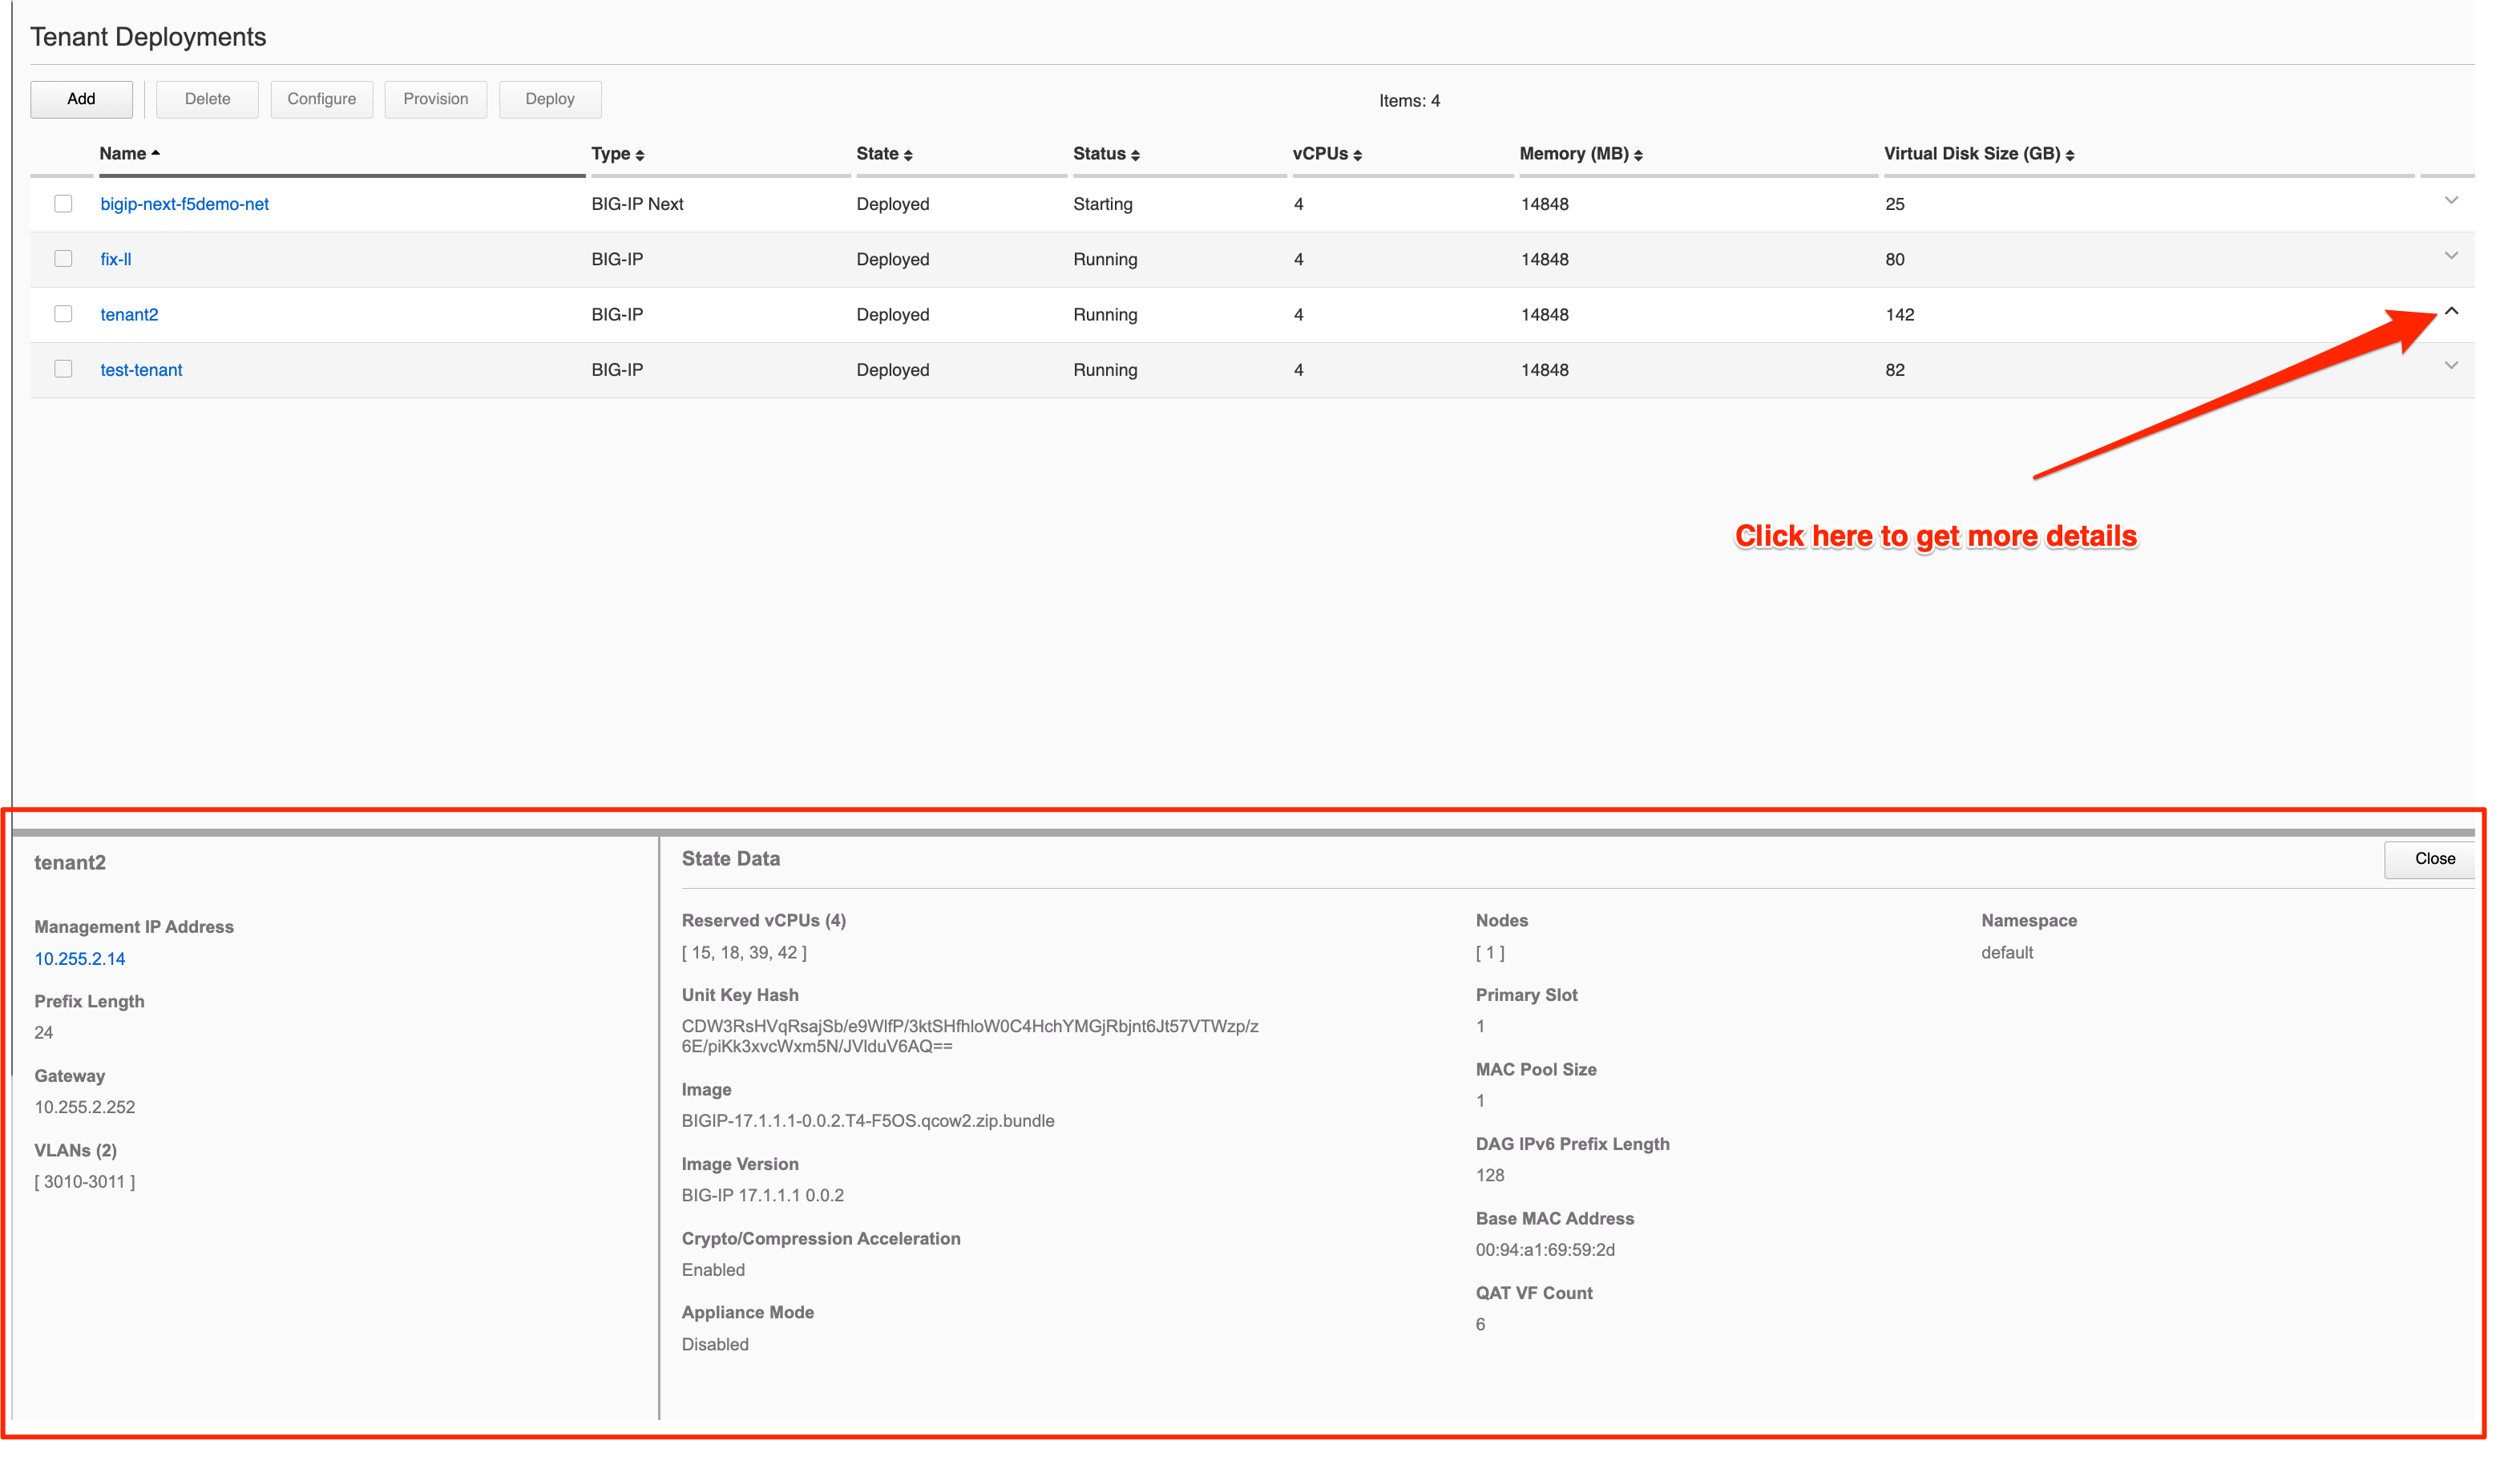Click 'BIG-IP Next' type cell
The width and height of the screenshot is (2520, 1473).
tap(638, 204)
